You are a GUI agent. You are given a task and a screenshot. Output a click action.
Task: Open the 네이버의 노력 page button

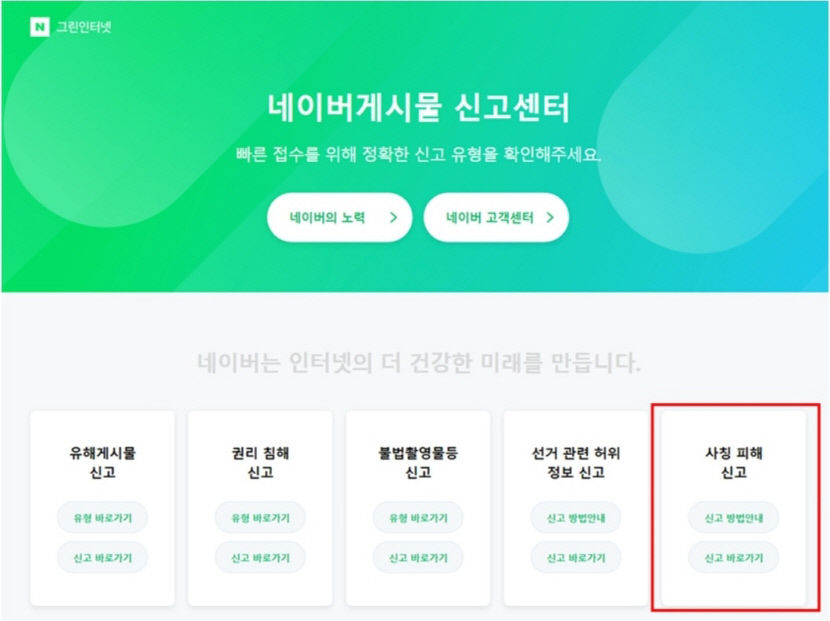click(x=328, y=217)
